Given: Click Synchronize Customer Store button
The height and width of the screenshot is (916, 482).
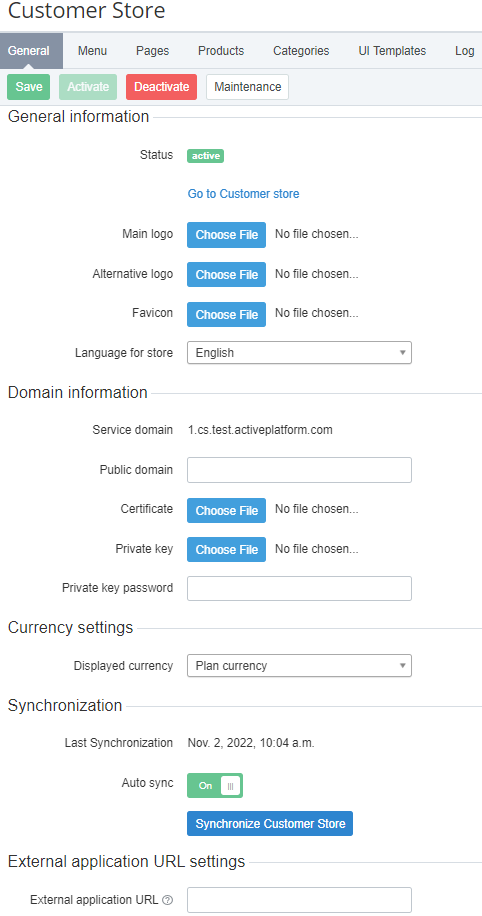Looking at the screenshot, I should point(270,824).
